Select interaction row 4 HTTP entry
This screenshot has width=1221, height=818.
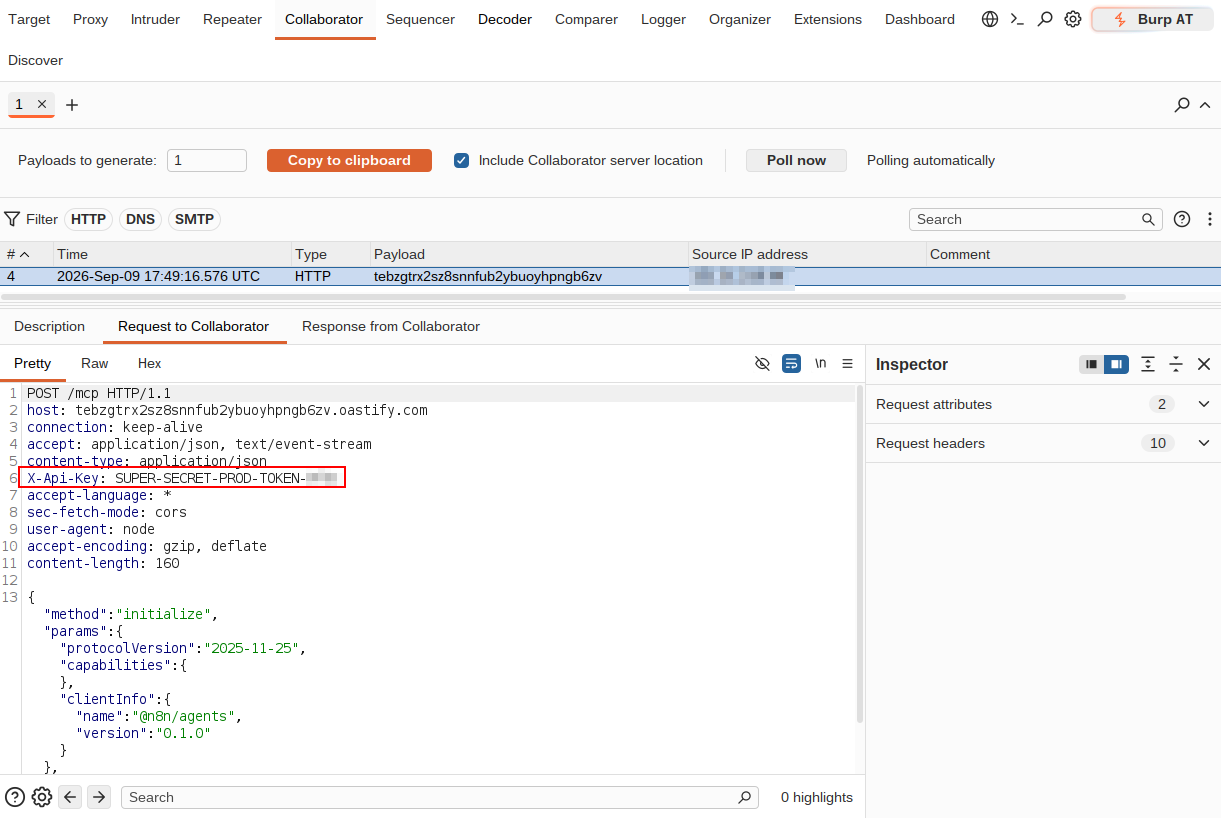610,276
